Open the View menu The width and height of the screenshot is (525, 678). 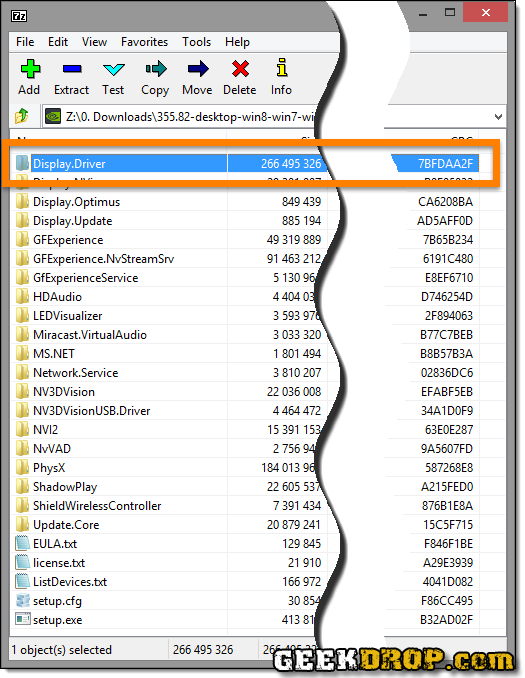(94, 42)
